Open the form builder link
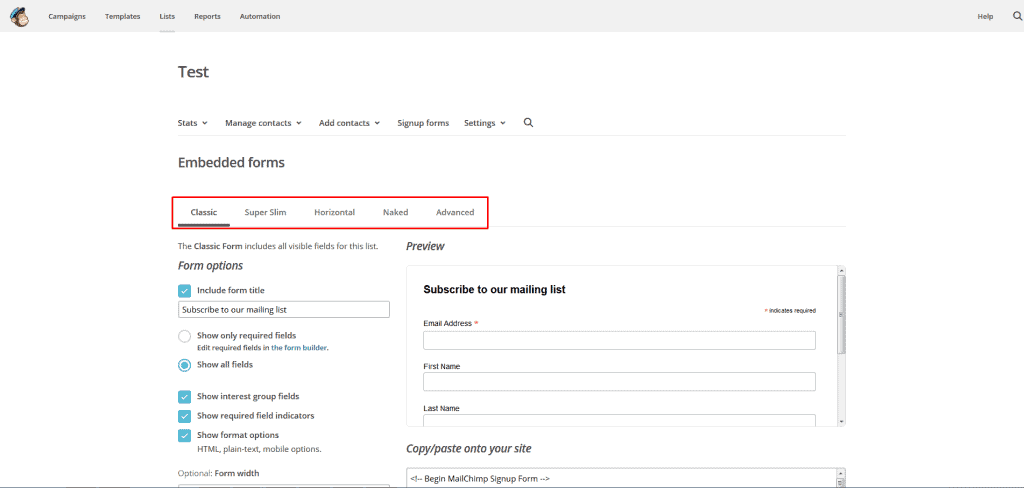Image resolution: width=1024 pixels, height=488 pixels. [x=299, y=348]
